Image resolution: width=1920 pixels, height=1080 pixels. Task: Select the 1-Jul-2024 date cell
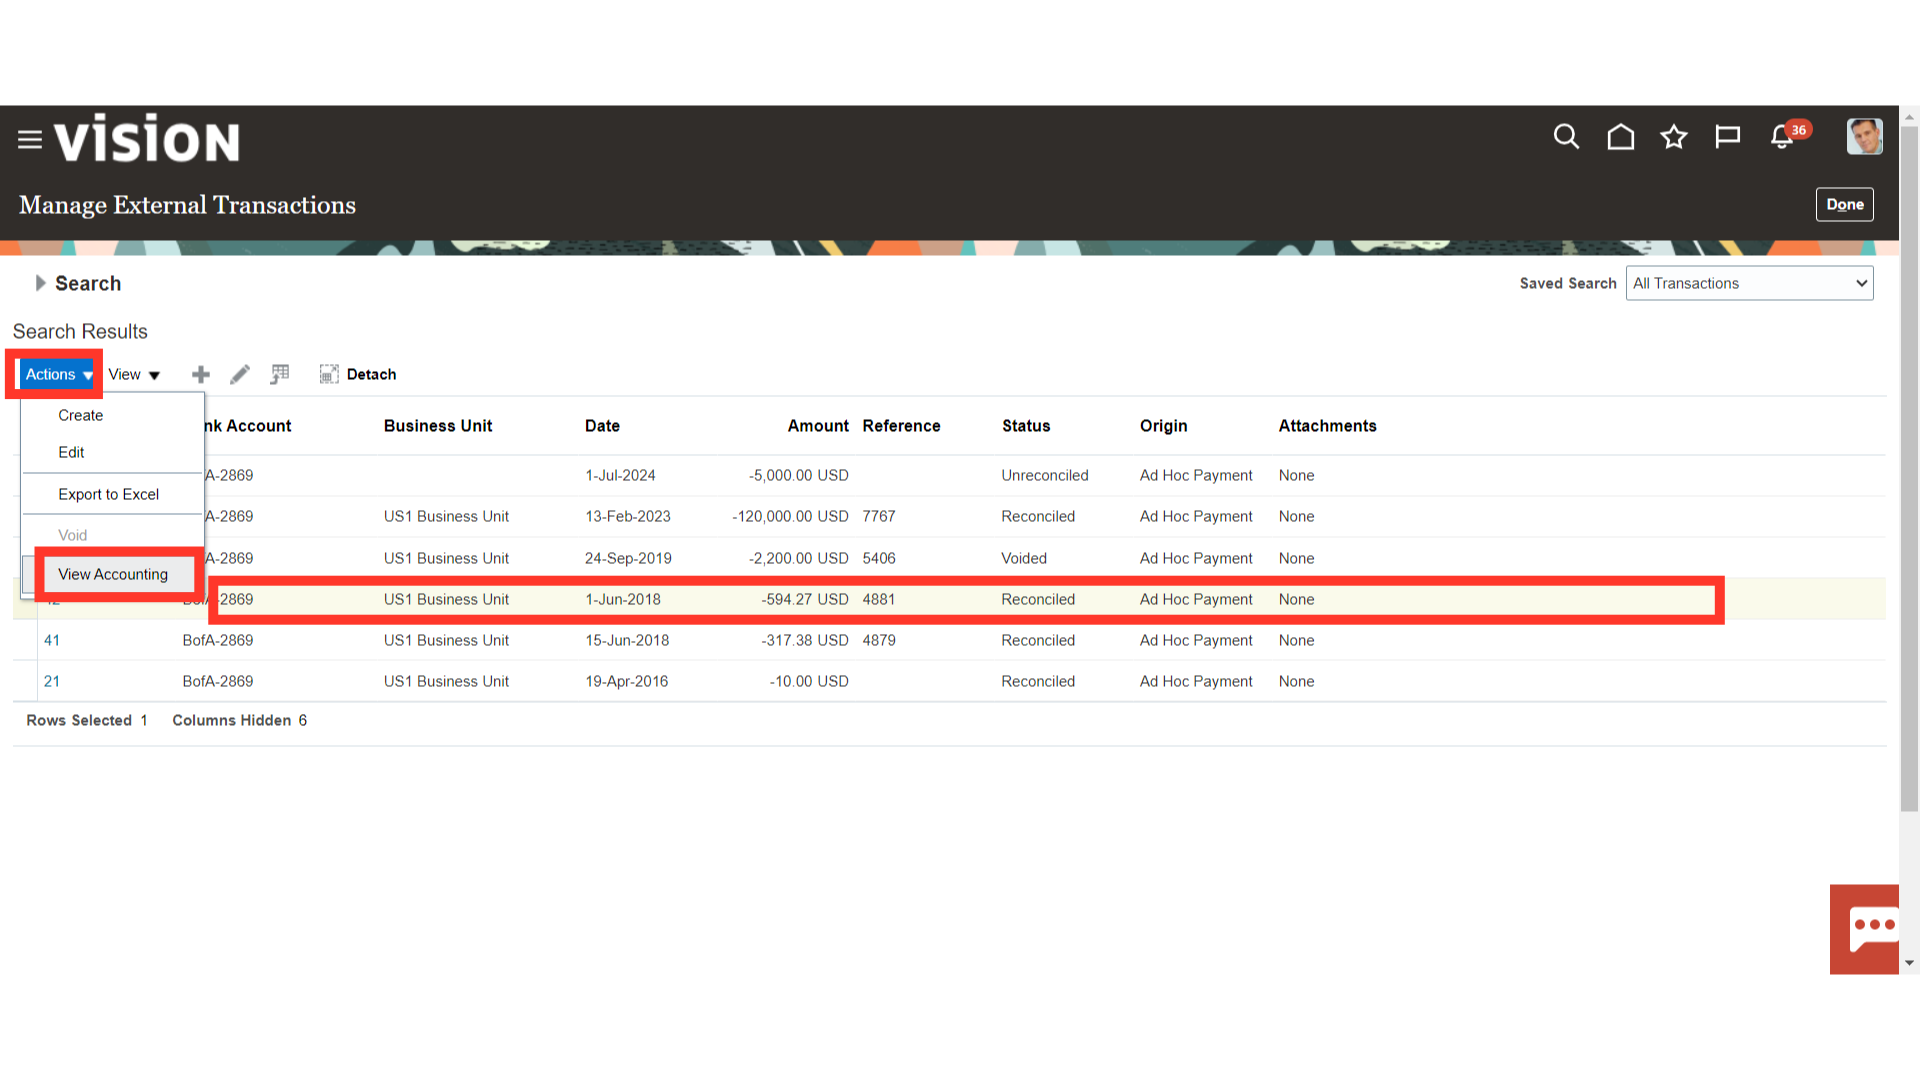(x=620, y=475)
